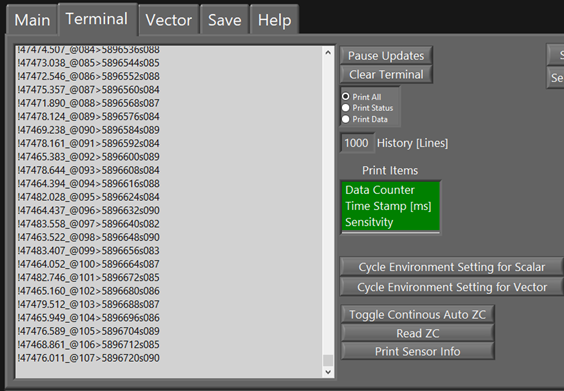Click terminal line !47465.160_@102>5896680s086
The image size is (564, 391).
88,291
